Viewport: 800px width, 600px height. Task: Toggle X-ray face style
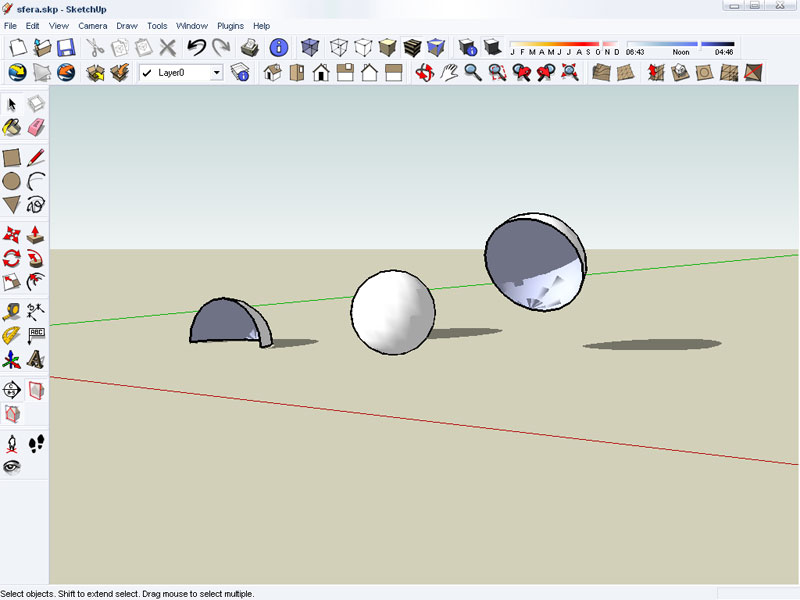[311, 47]
